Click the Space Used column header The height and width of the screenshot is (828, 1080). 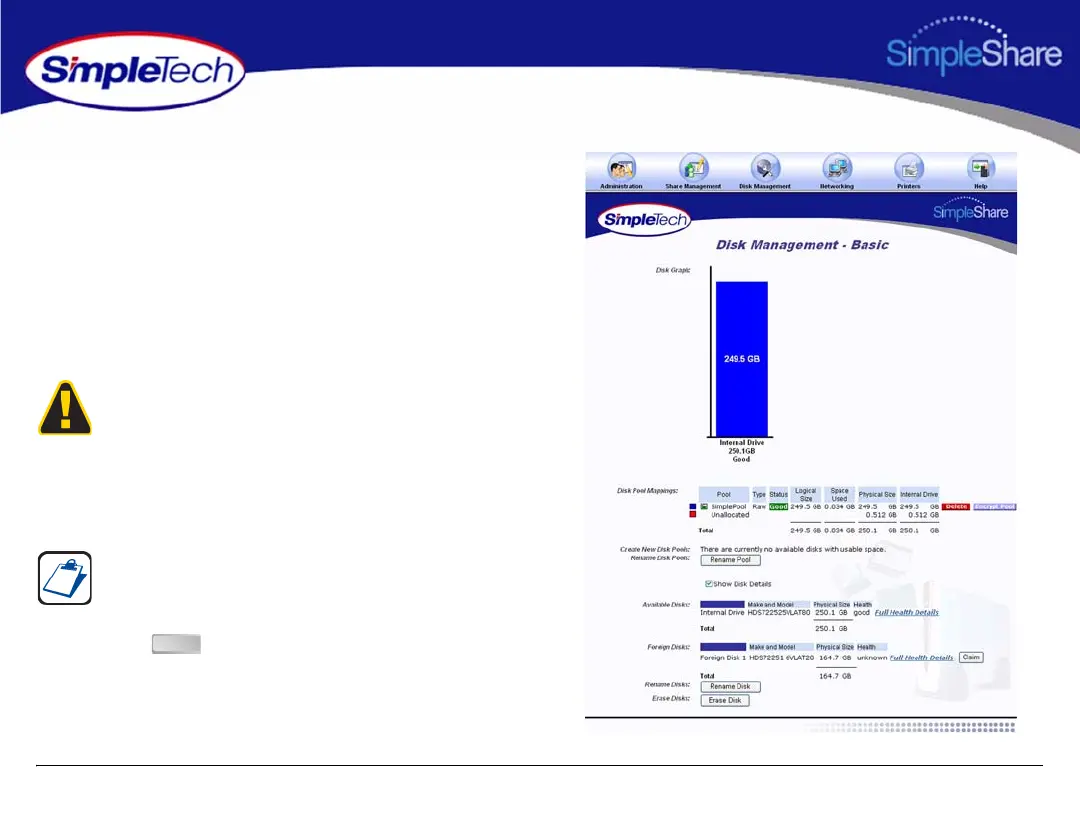[840, 495]
